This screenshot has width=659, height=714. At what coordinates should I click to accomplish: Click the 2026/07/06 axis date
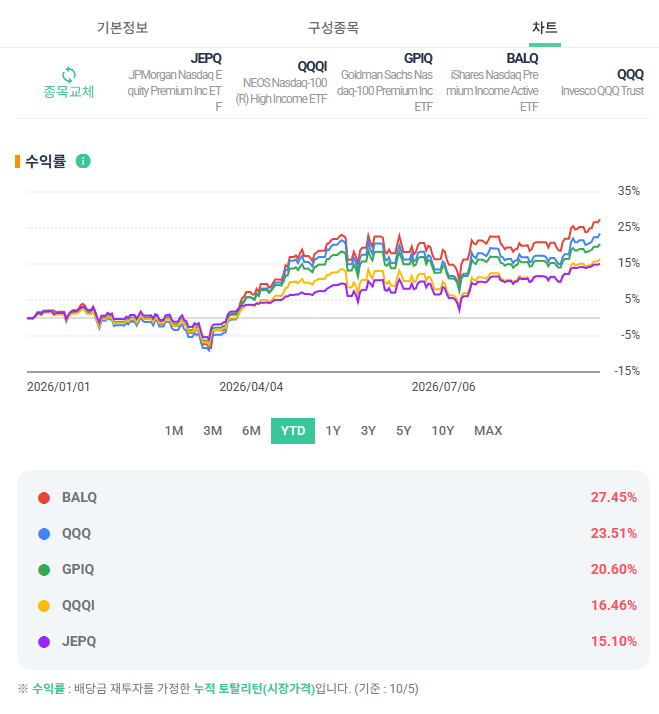(x=444, y=387)
